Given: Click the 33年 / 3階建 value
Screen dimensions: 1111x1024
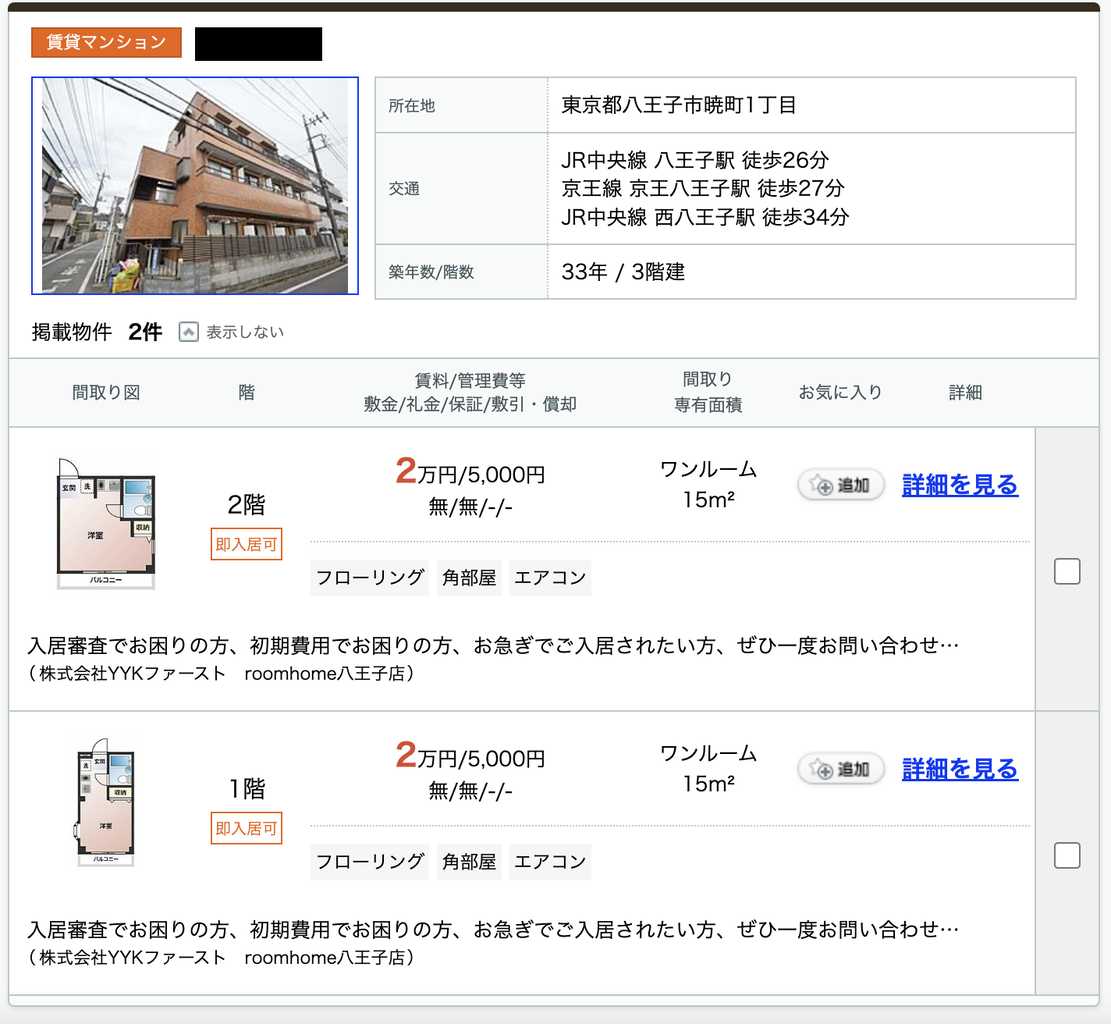Looking at the screenshot, I should tap(623, 271).
